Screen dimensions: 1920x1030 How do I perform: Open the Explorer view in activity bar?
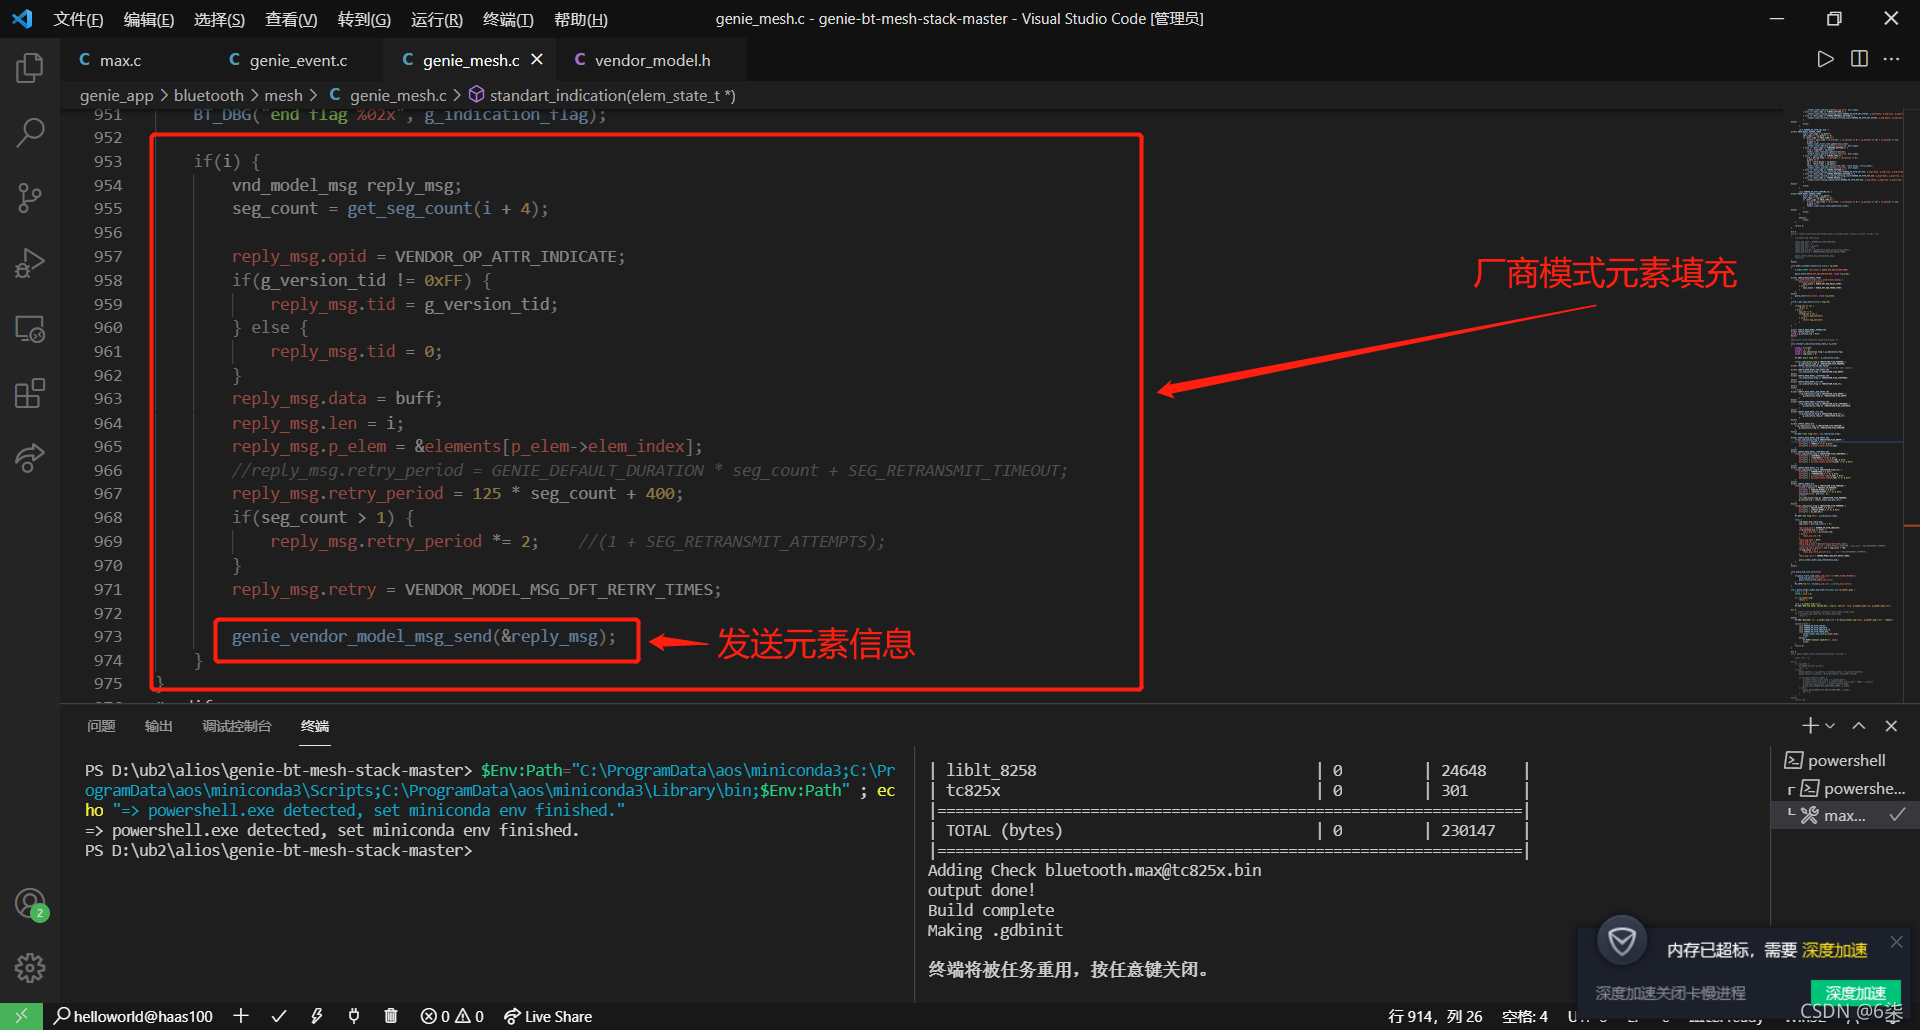click(30, 68)
